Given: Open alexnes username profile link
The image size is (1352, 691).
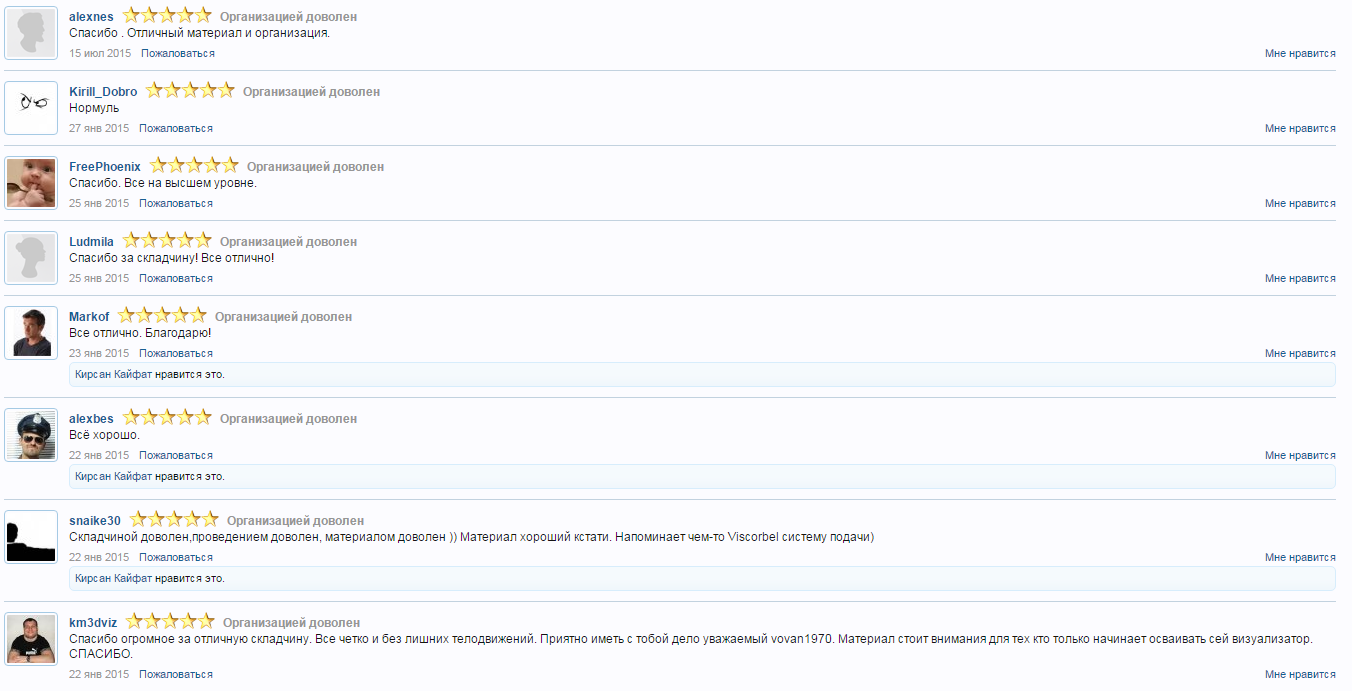Looking at the screenshot, I should tap(91, 17).
